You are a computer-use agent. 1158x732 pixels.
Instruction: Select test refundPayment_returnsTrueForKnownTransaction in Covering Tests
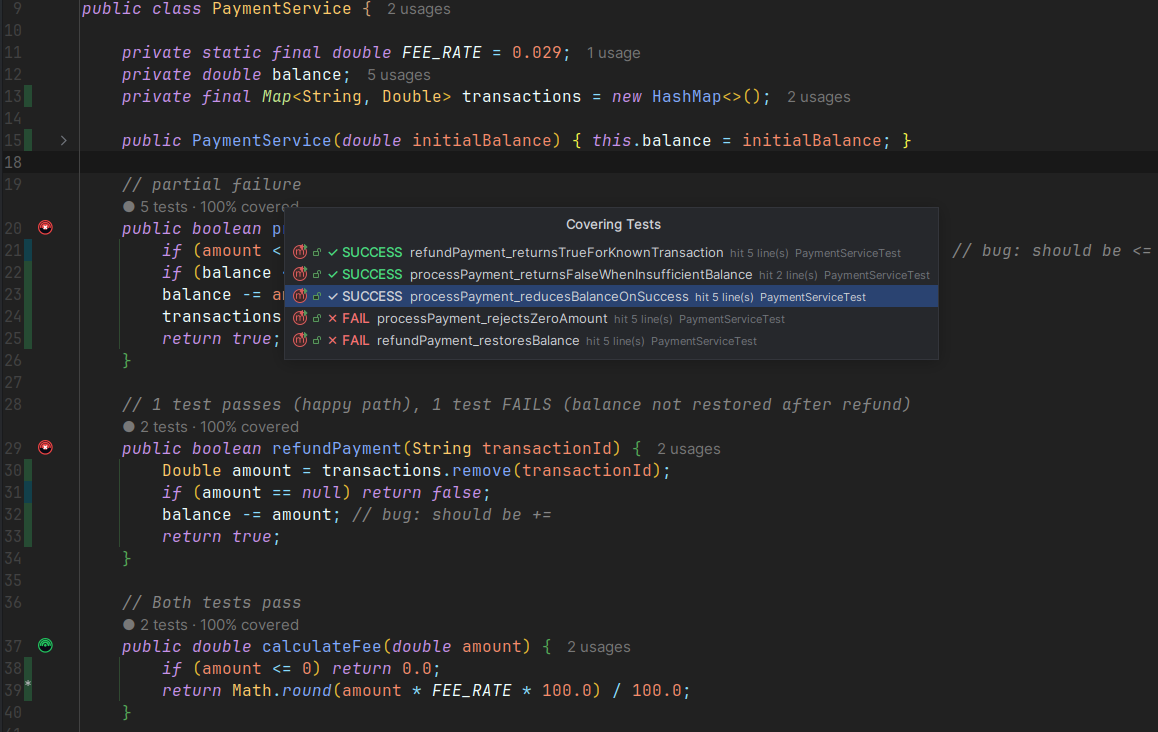click(x=611, y=253)
